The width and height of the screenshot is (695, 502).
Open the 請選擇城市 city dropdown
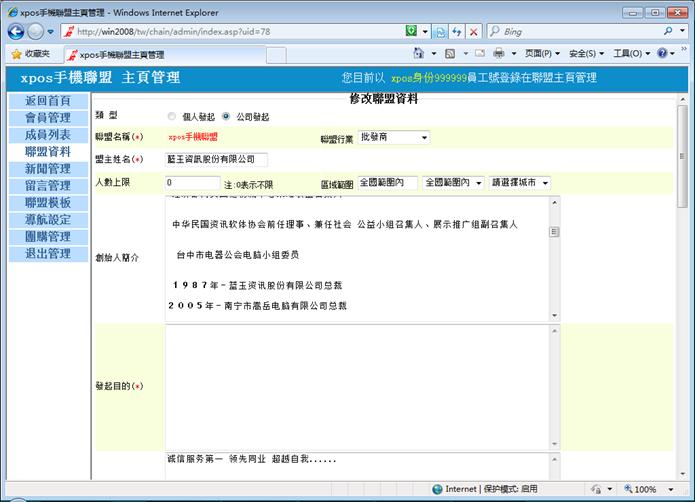[519, 183]
